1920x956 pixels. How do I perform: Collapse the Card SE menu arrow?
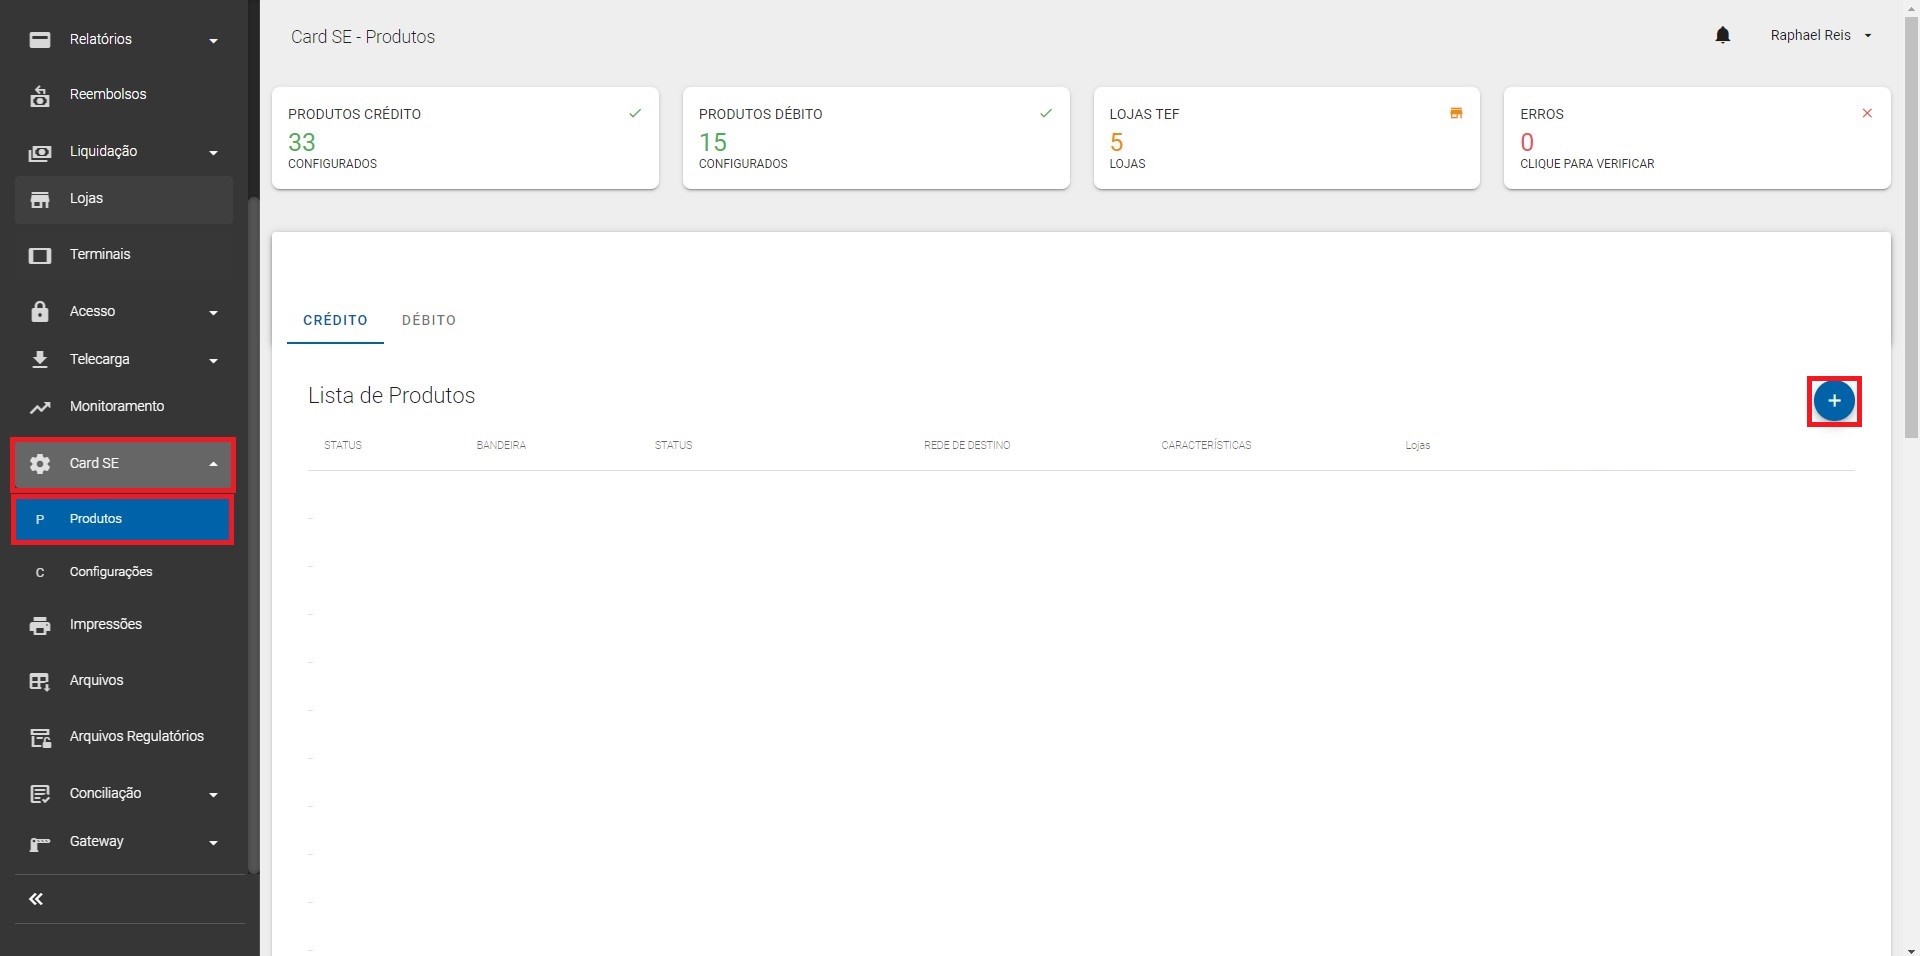tap(213, 464)
